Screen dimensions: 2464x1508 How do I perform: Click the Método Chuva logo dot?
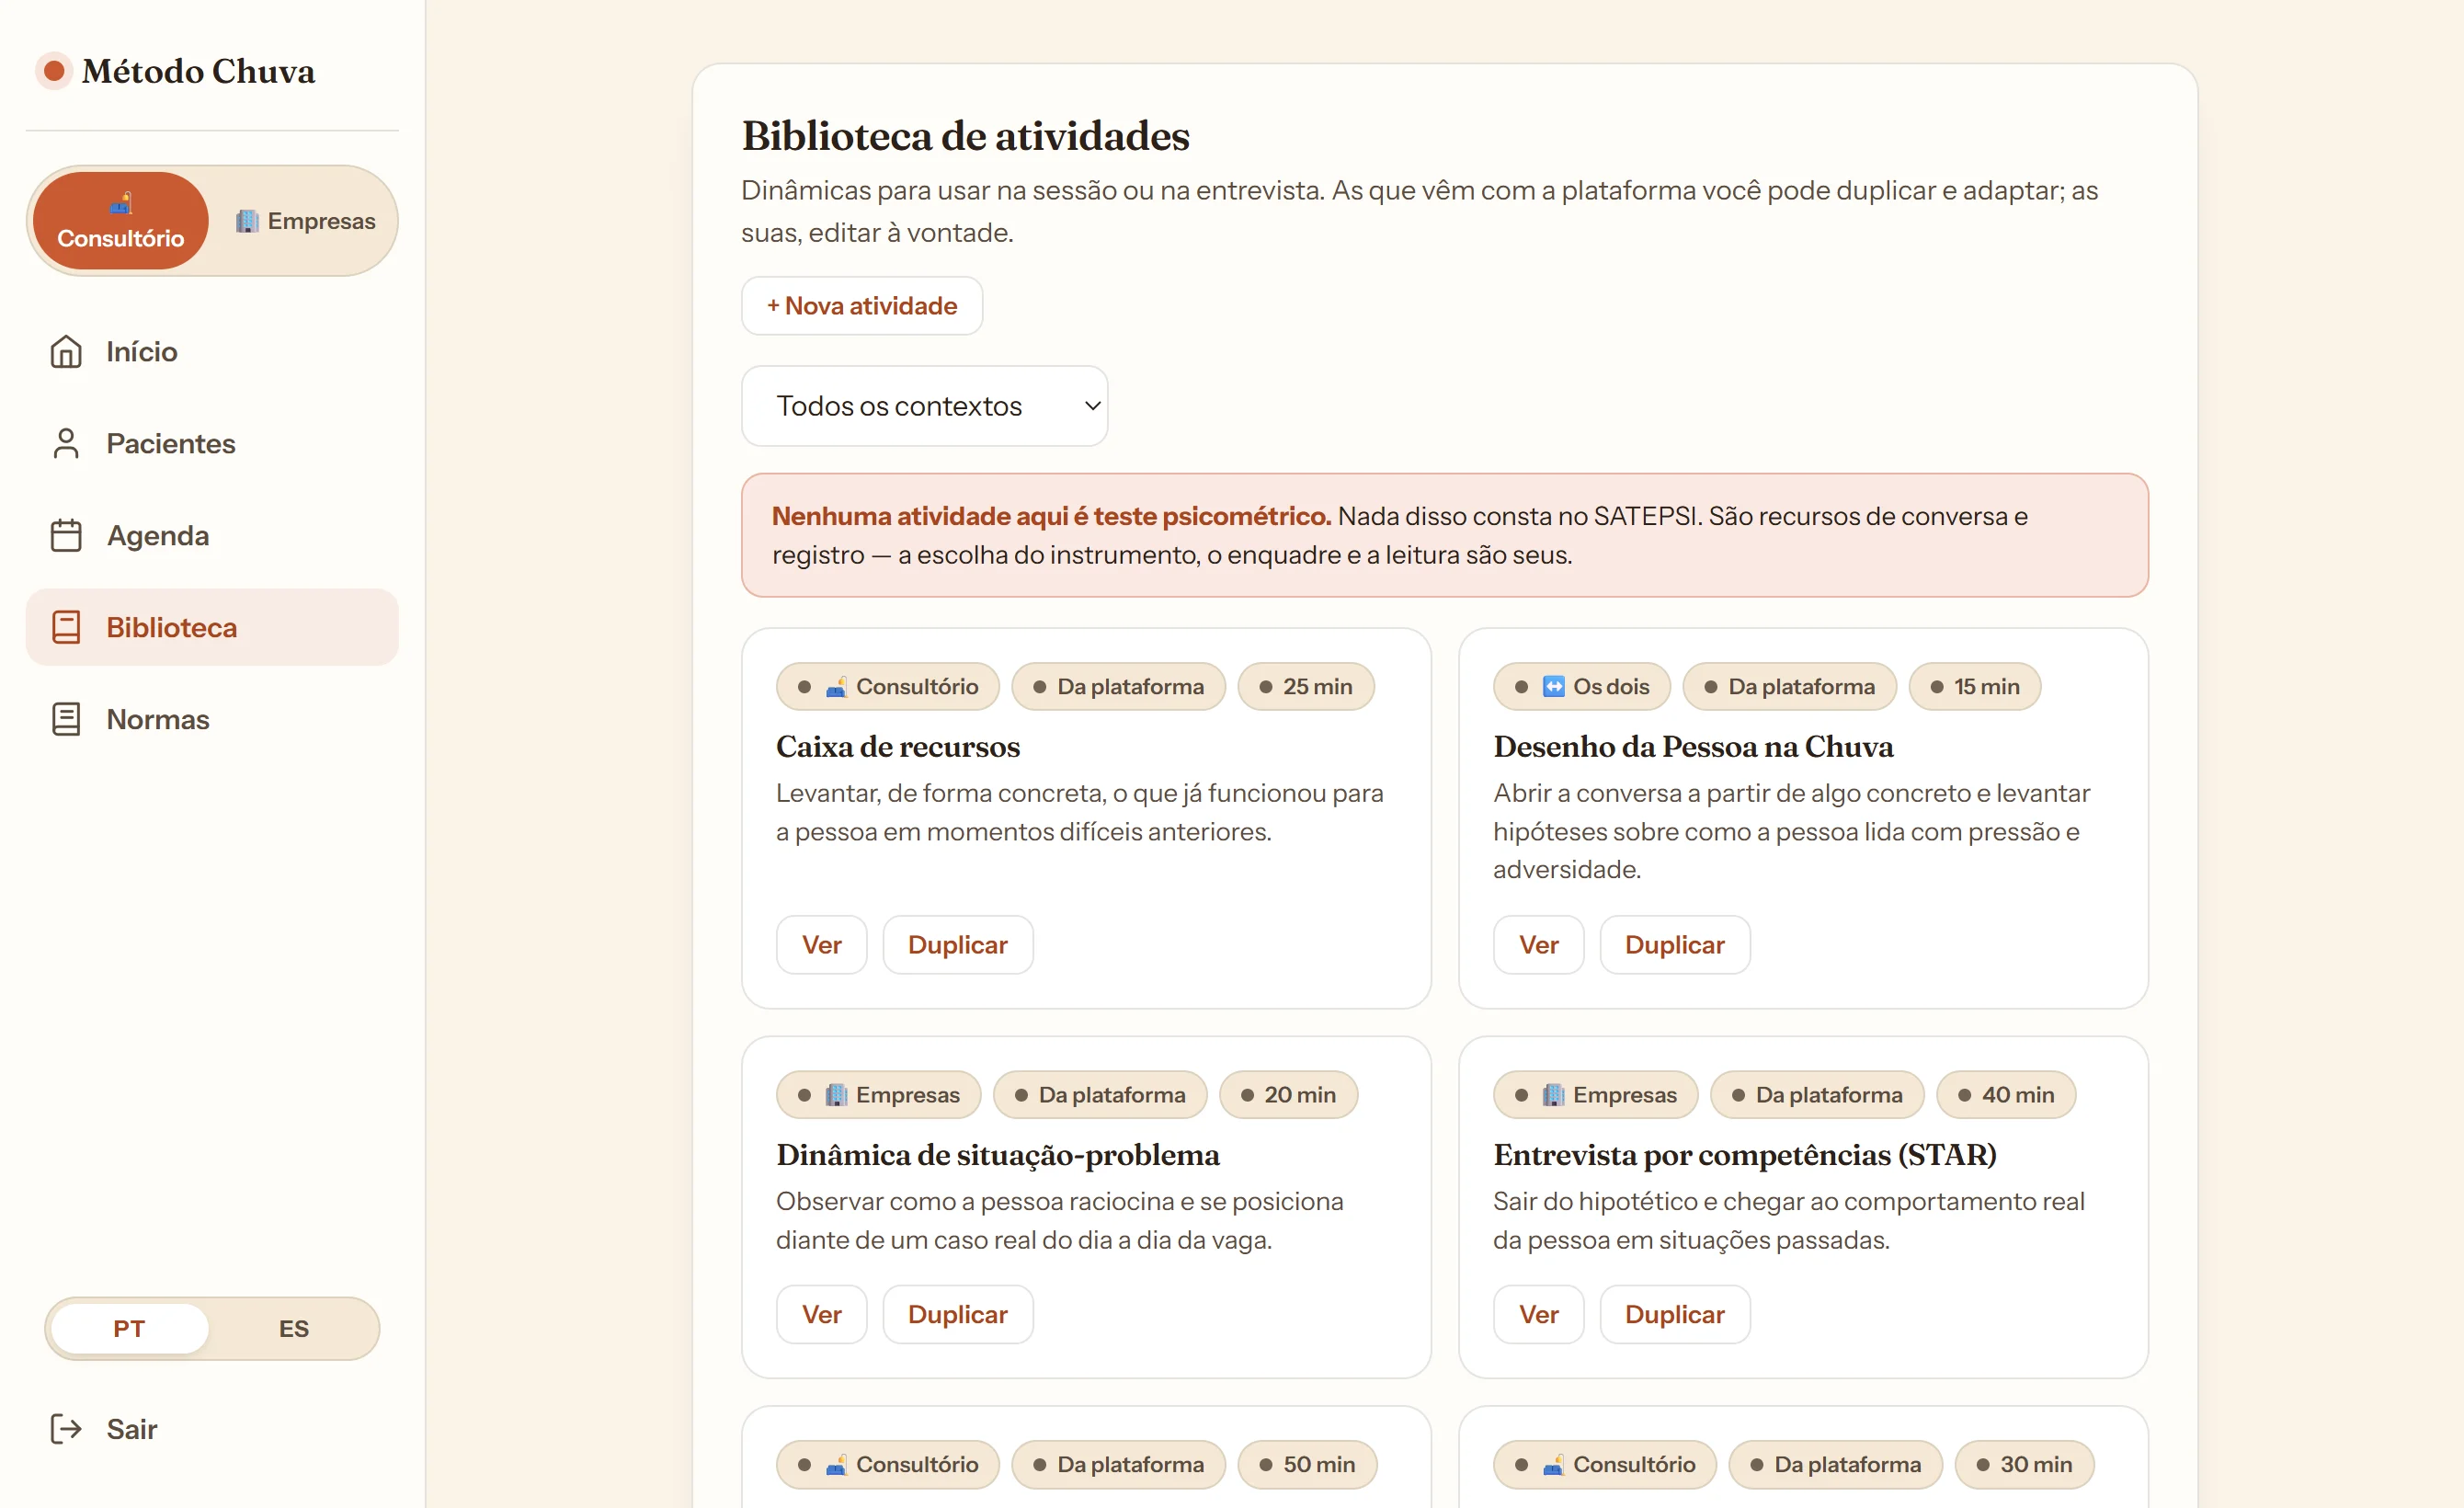click(x=54, y=71)
